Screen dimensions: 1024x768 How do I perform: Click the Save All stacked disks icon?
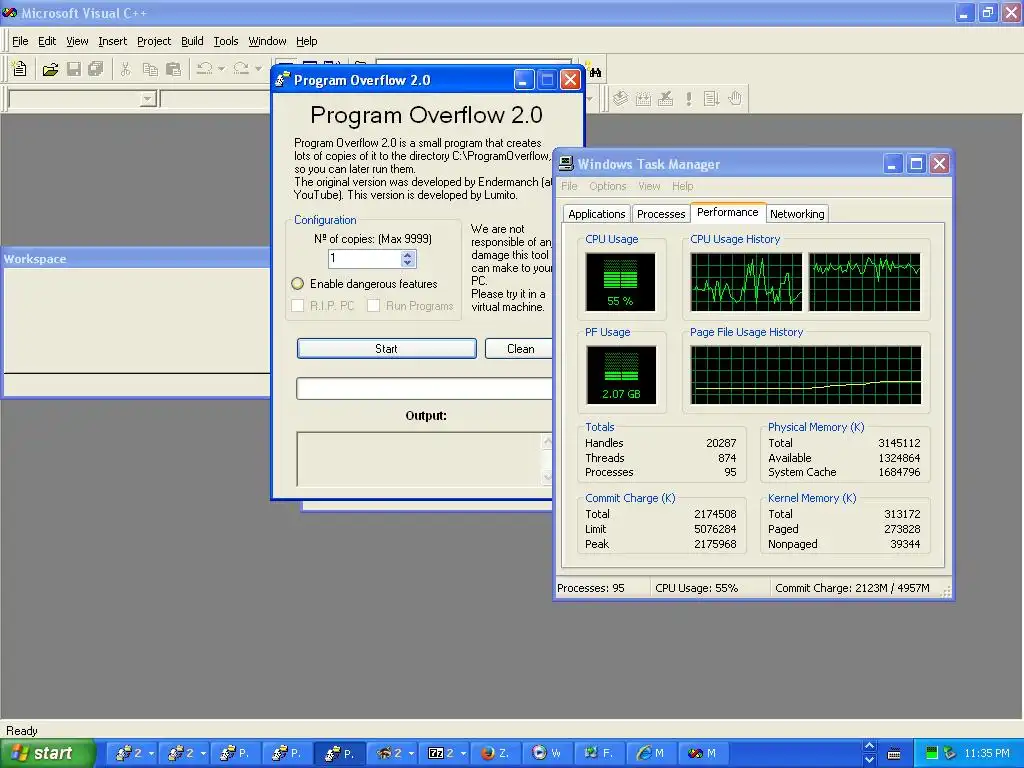point(96,69)
